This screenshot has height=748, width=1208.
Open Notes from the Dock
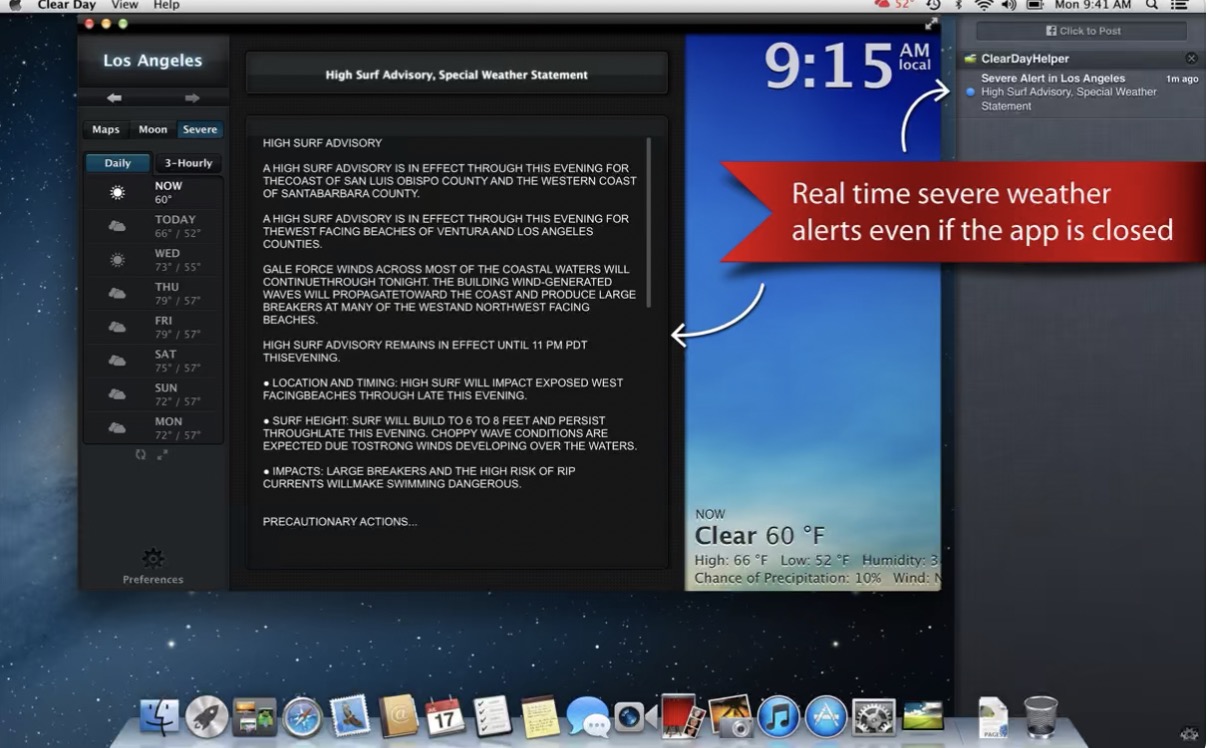coord(540,717)
